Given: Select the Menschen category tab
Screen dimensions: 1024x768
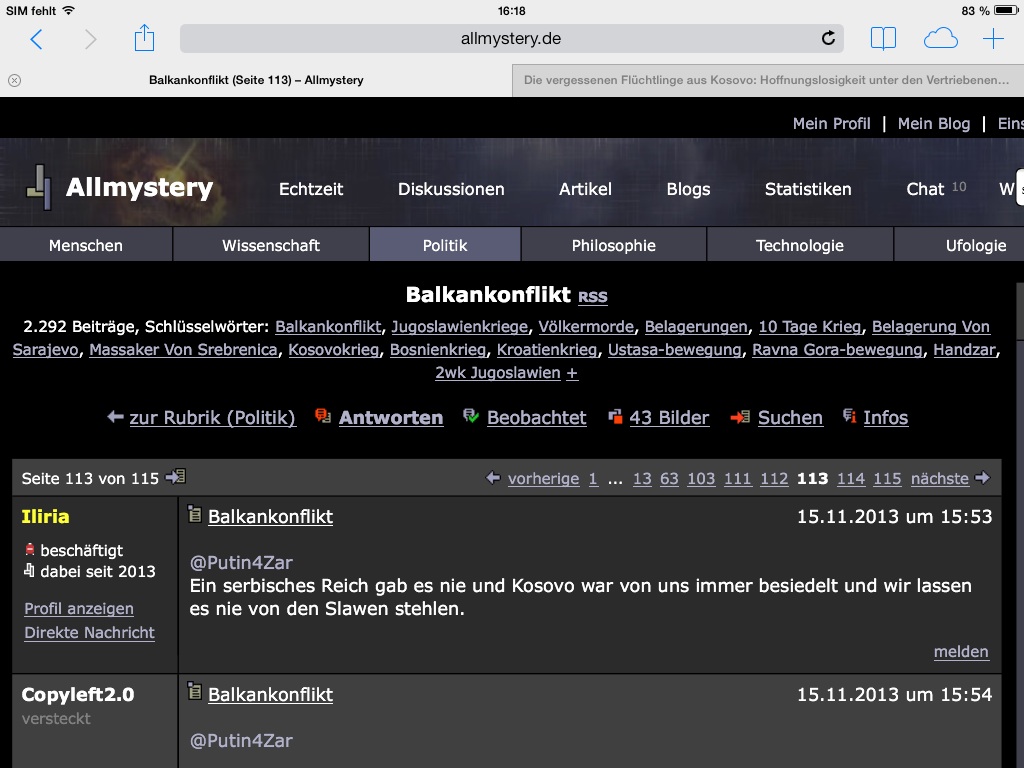Looking at the screenshot, I should (86, 246).
